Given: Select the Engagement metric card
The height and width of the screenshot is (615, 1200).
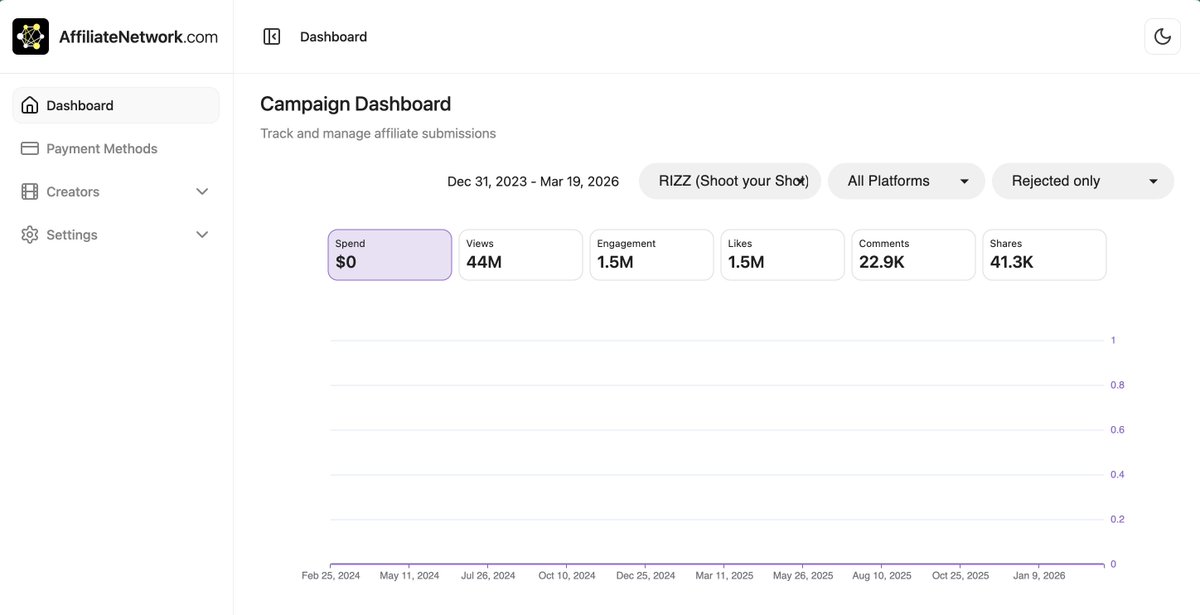Looking at the screenshot, I should pos(652,255).
